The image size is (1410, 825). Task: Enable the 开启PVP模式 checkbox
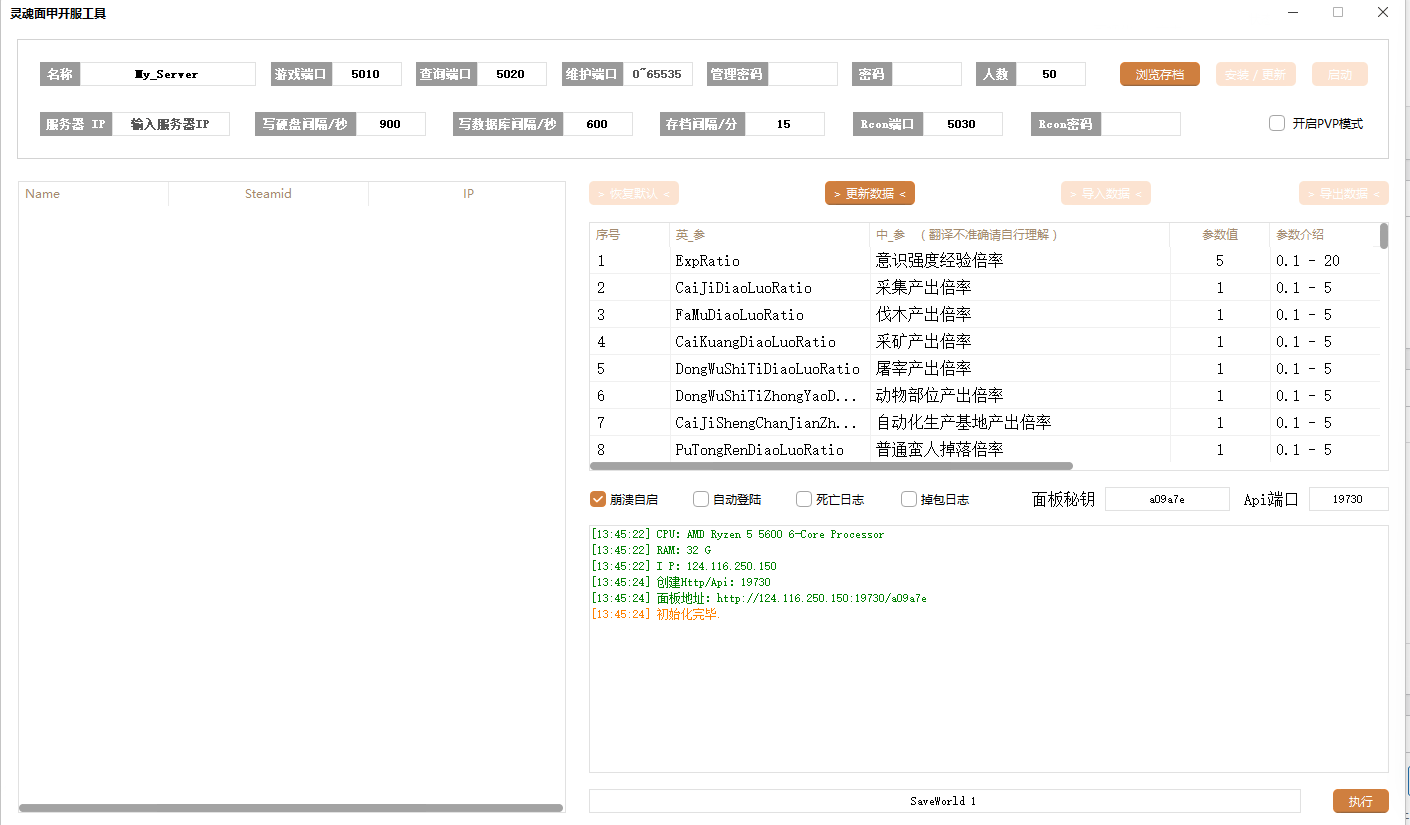pos(1277,123)
